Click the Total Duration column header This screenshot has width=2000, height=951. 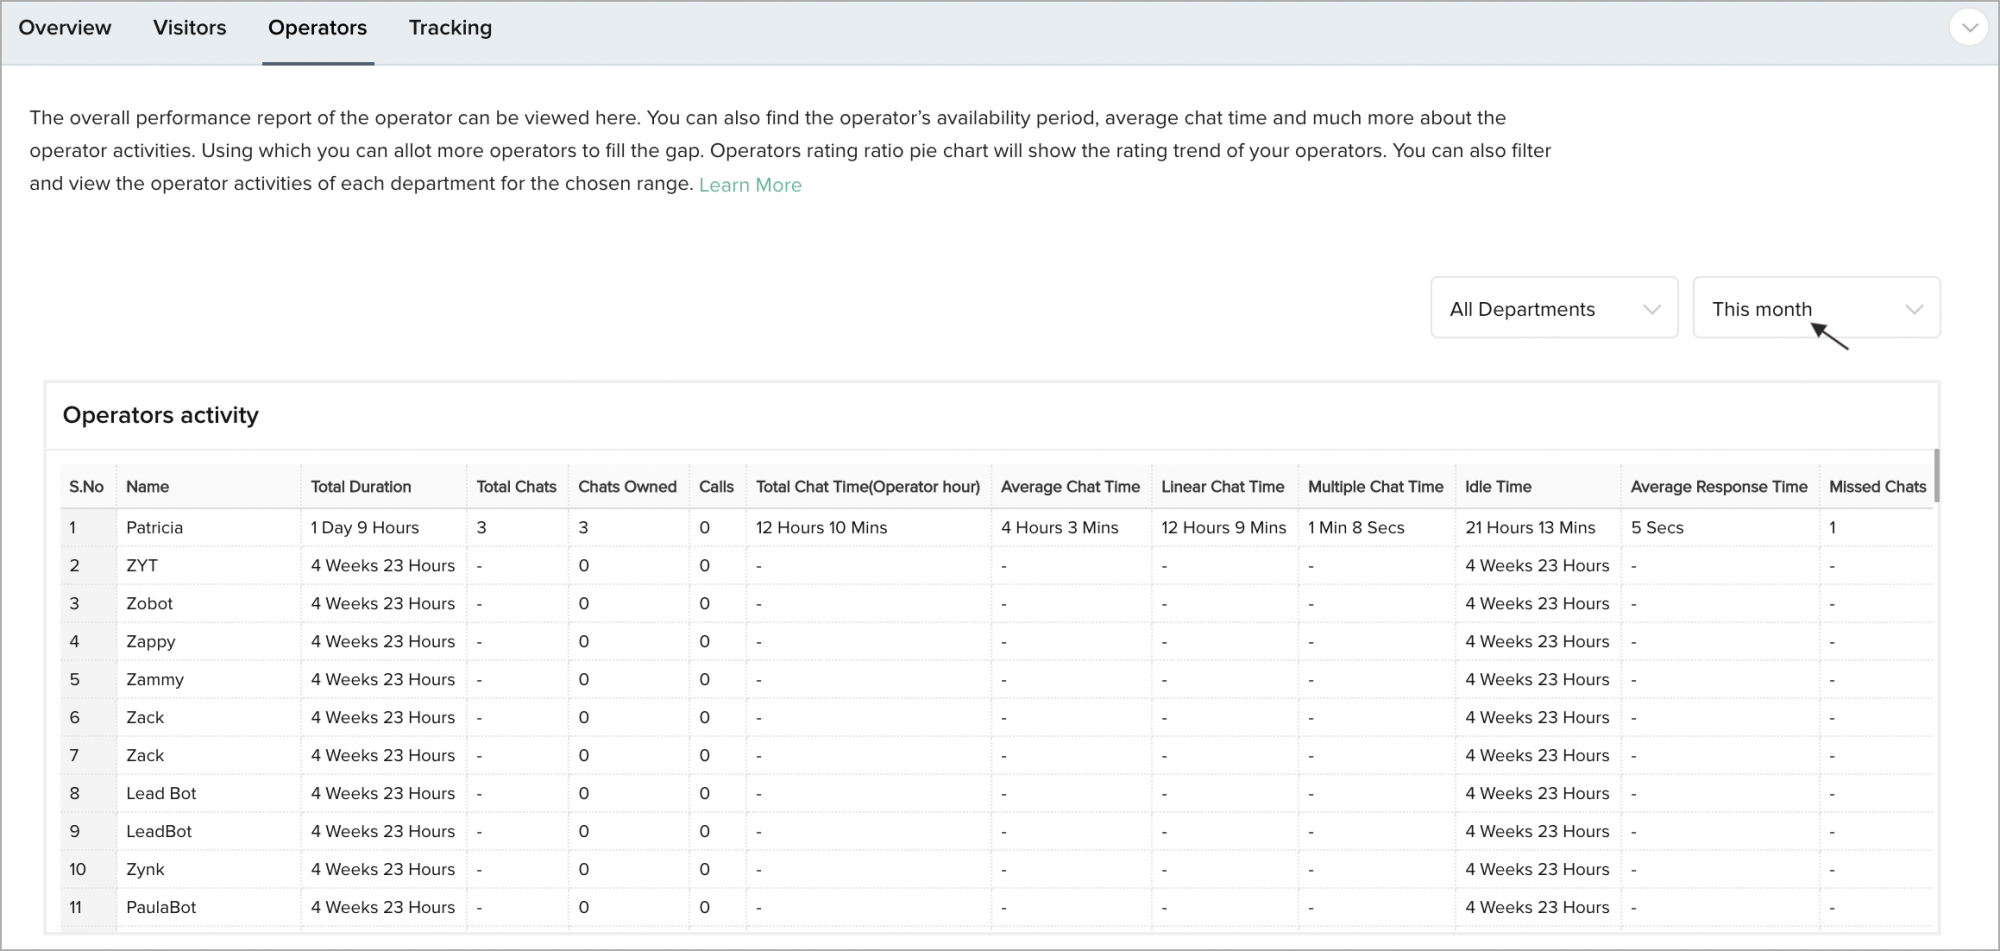(361, 487)
